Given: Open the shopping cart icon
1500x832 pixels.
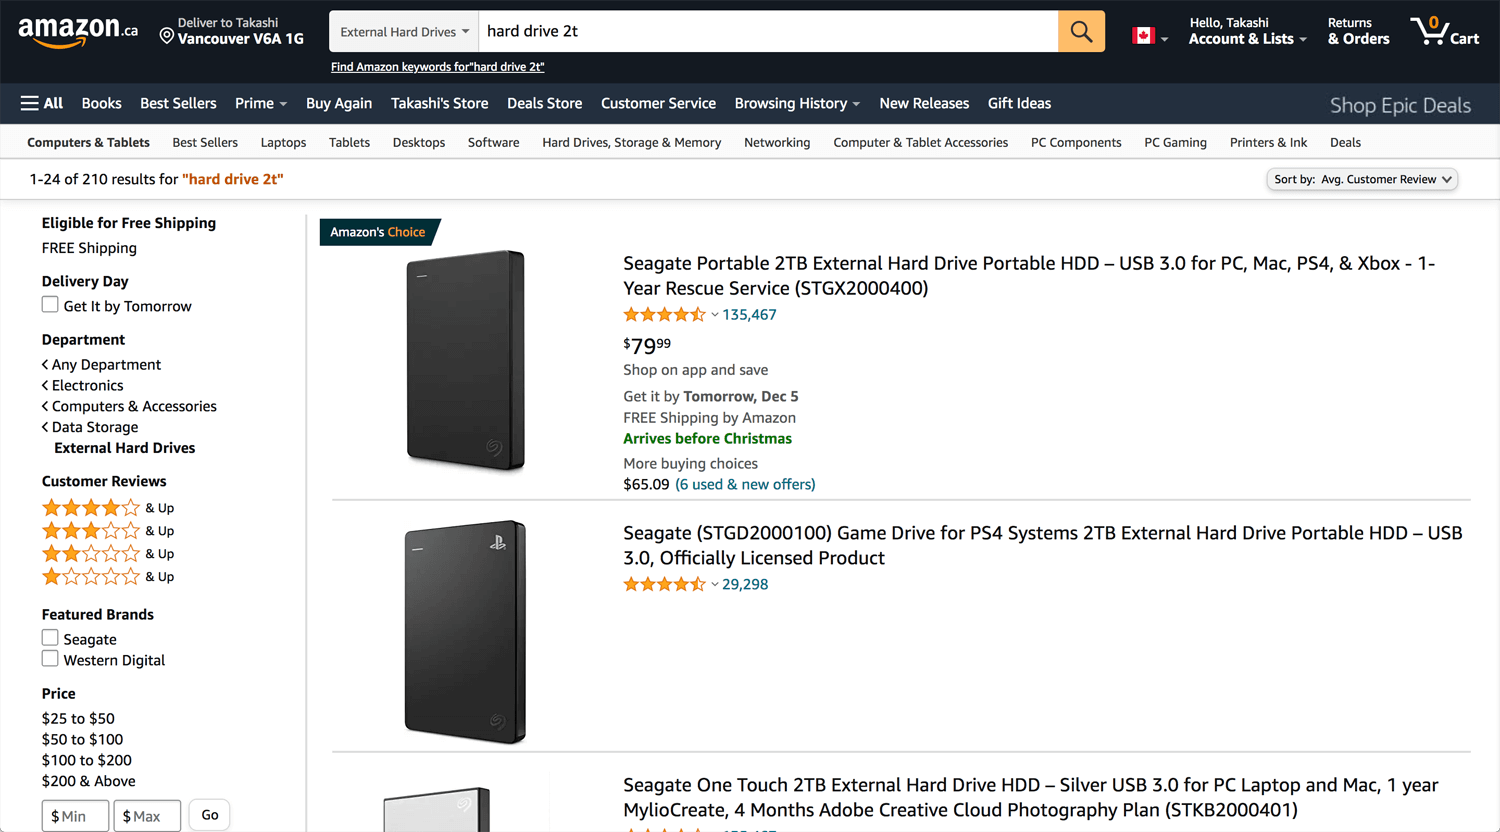Looking at the screenshot, I should pos(1444,31).
